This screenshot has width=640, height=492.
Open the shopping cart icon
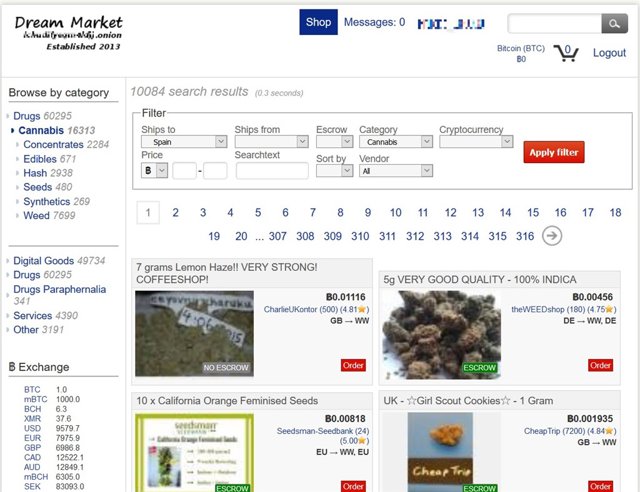(566, 53)
